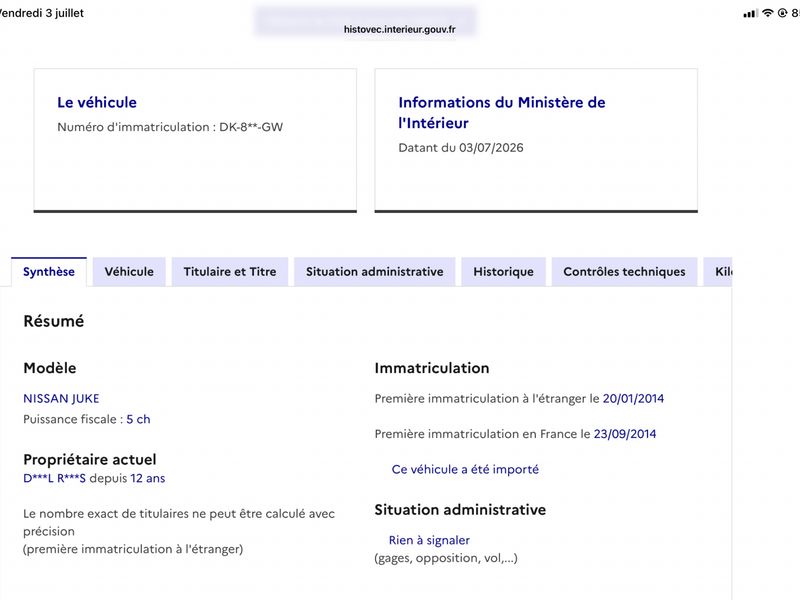Viewport: 800px width, 600px height.
Task: Click the 'Modèle' heading
Action: click(x=50, y=368)
